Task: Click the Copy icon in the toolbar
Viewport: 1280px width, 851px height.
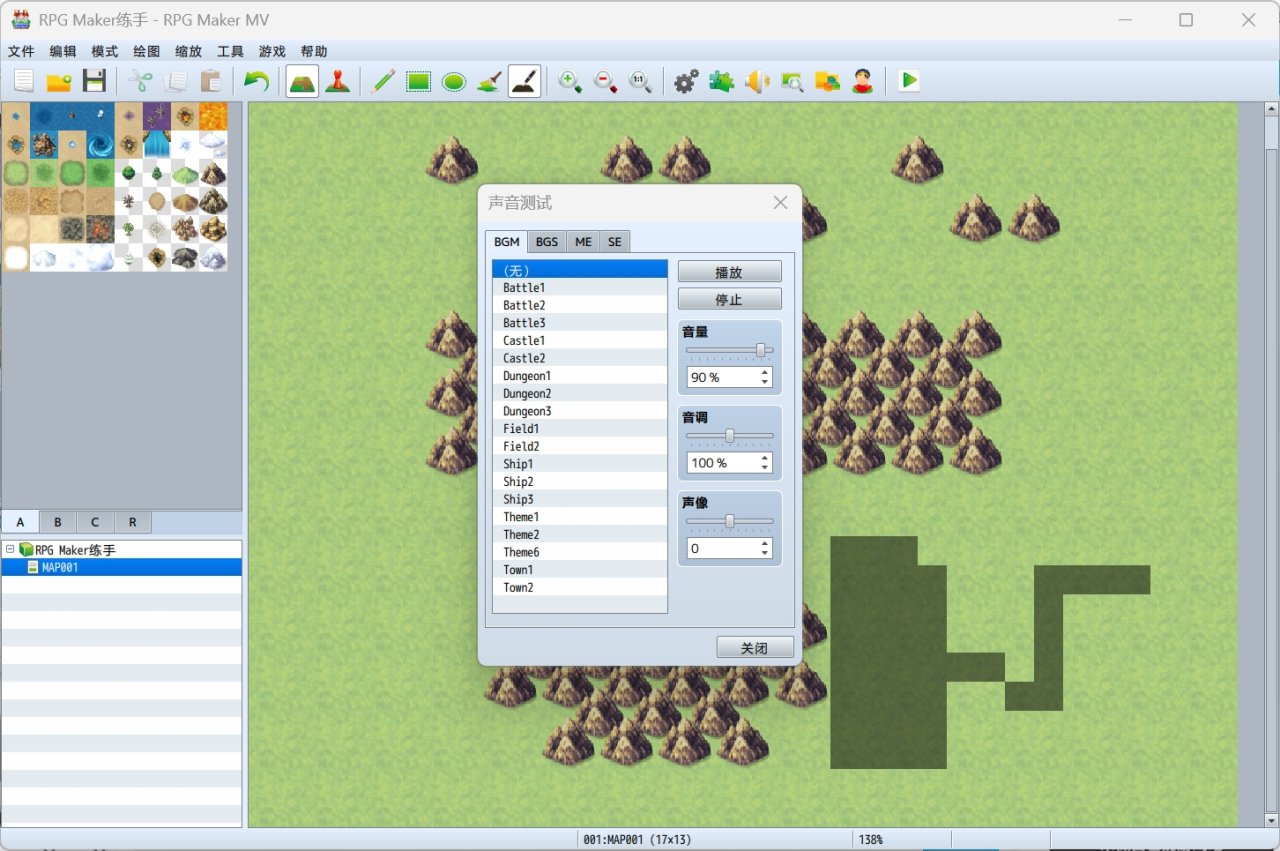Action: click(175, 82)
